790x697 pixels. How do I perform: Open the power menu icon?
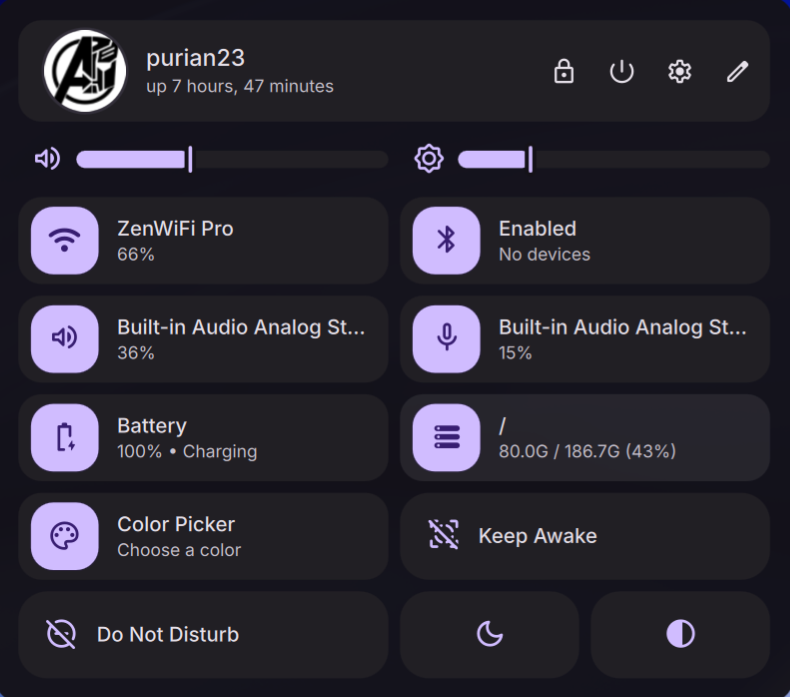coord(621,71)
